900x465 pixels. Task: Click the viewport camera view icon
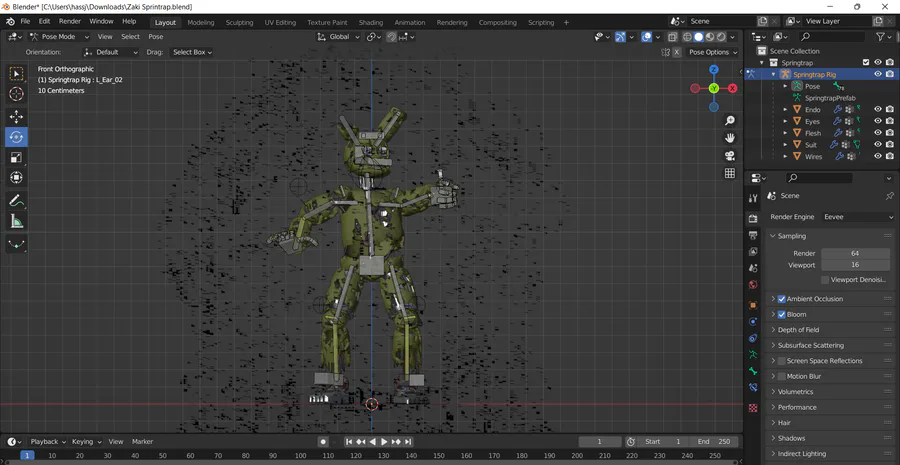coord(730,155)
